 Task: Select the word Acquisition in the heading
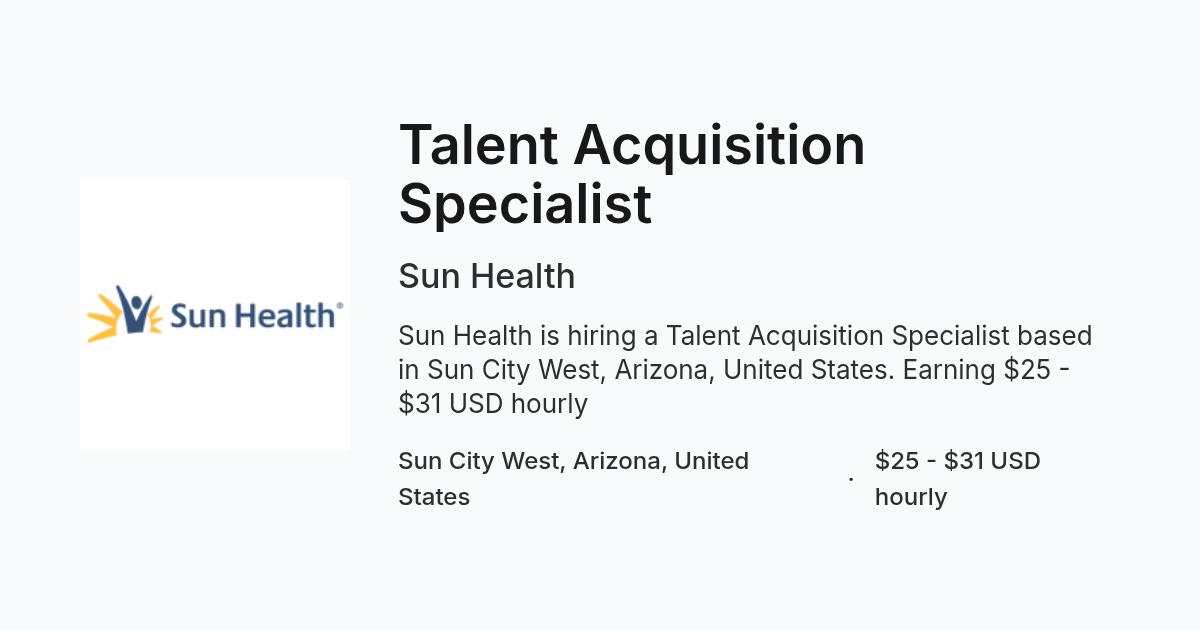pyautogui.click(x=719, y=145)
